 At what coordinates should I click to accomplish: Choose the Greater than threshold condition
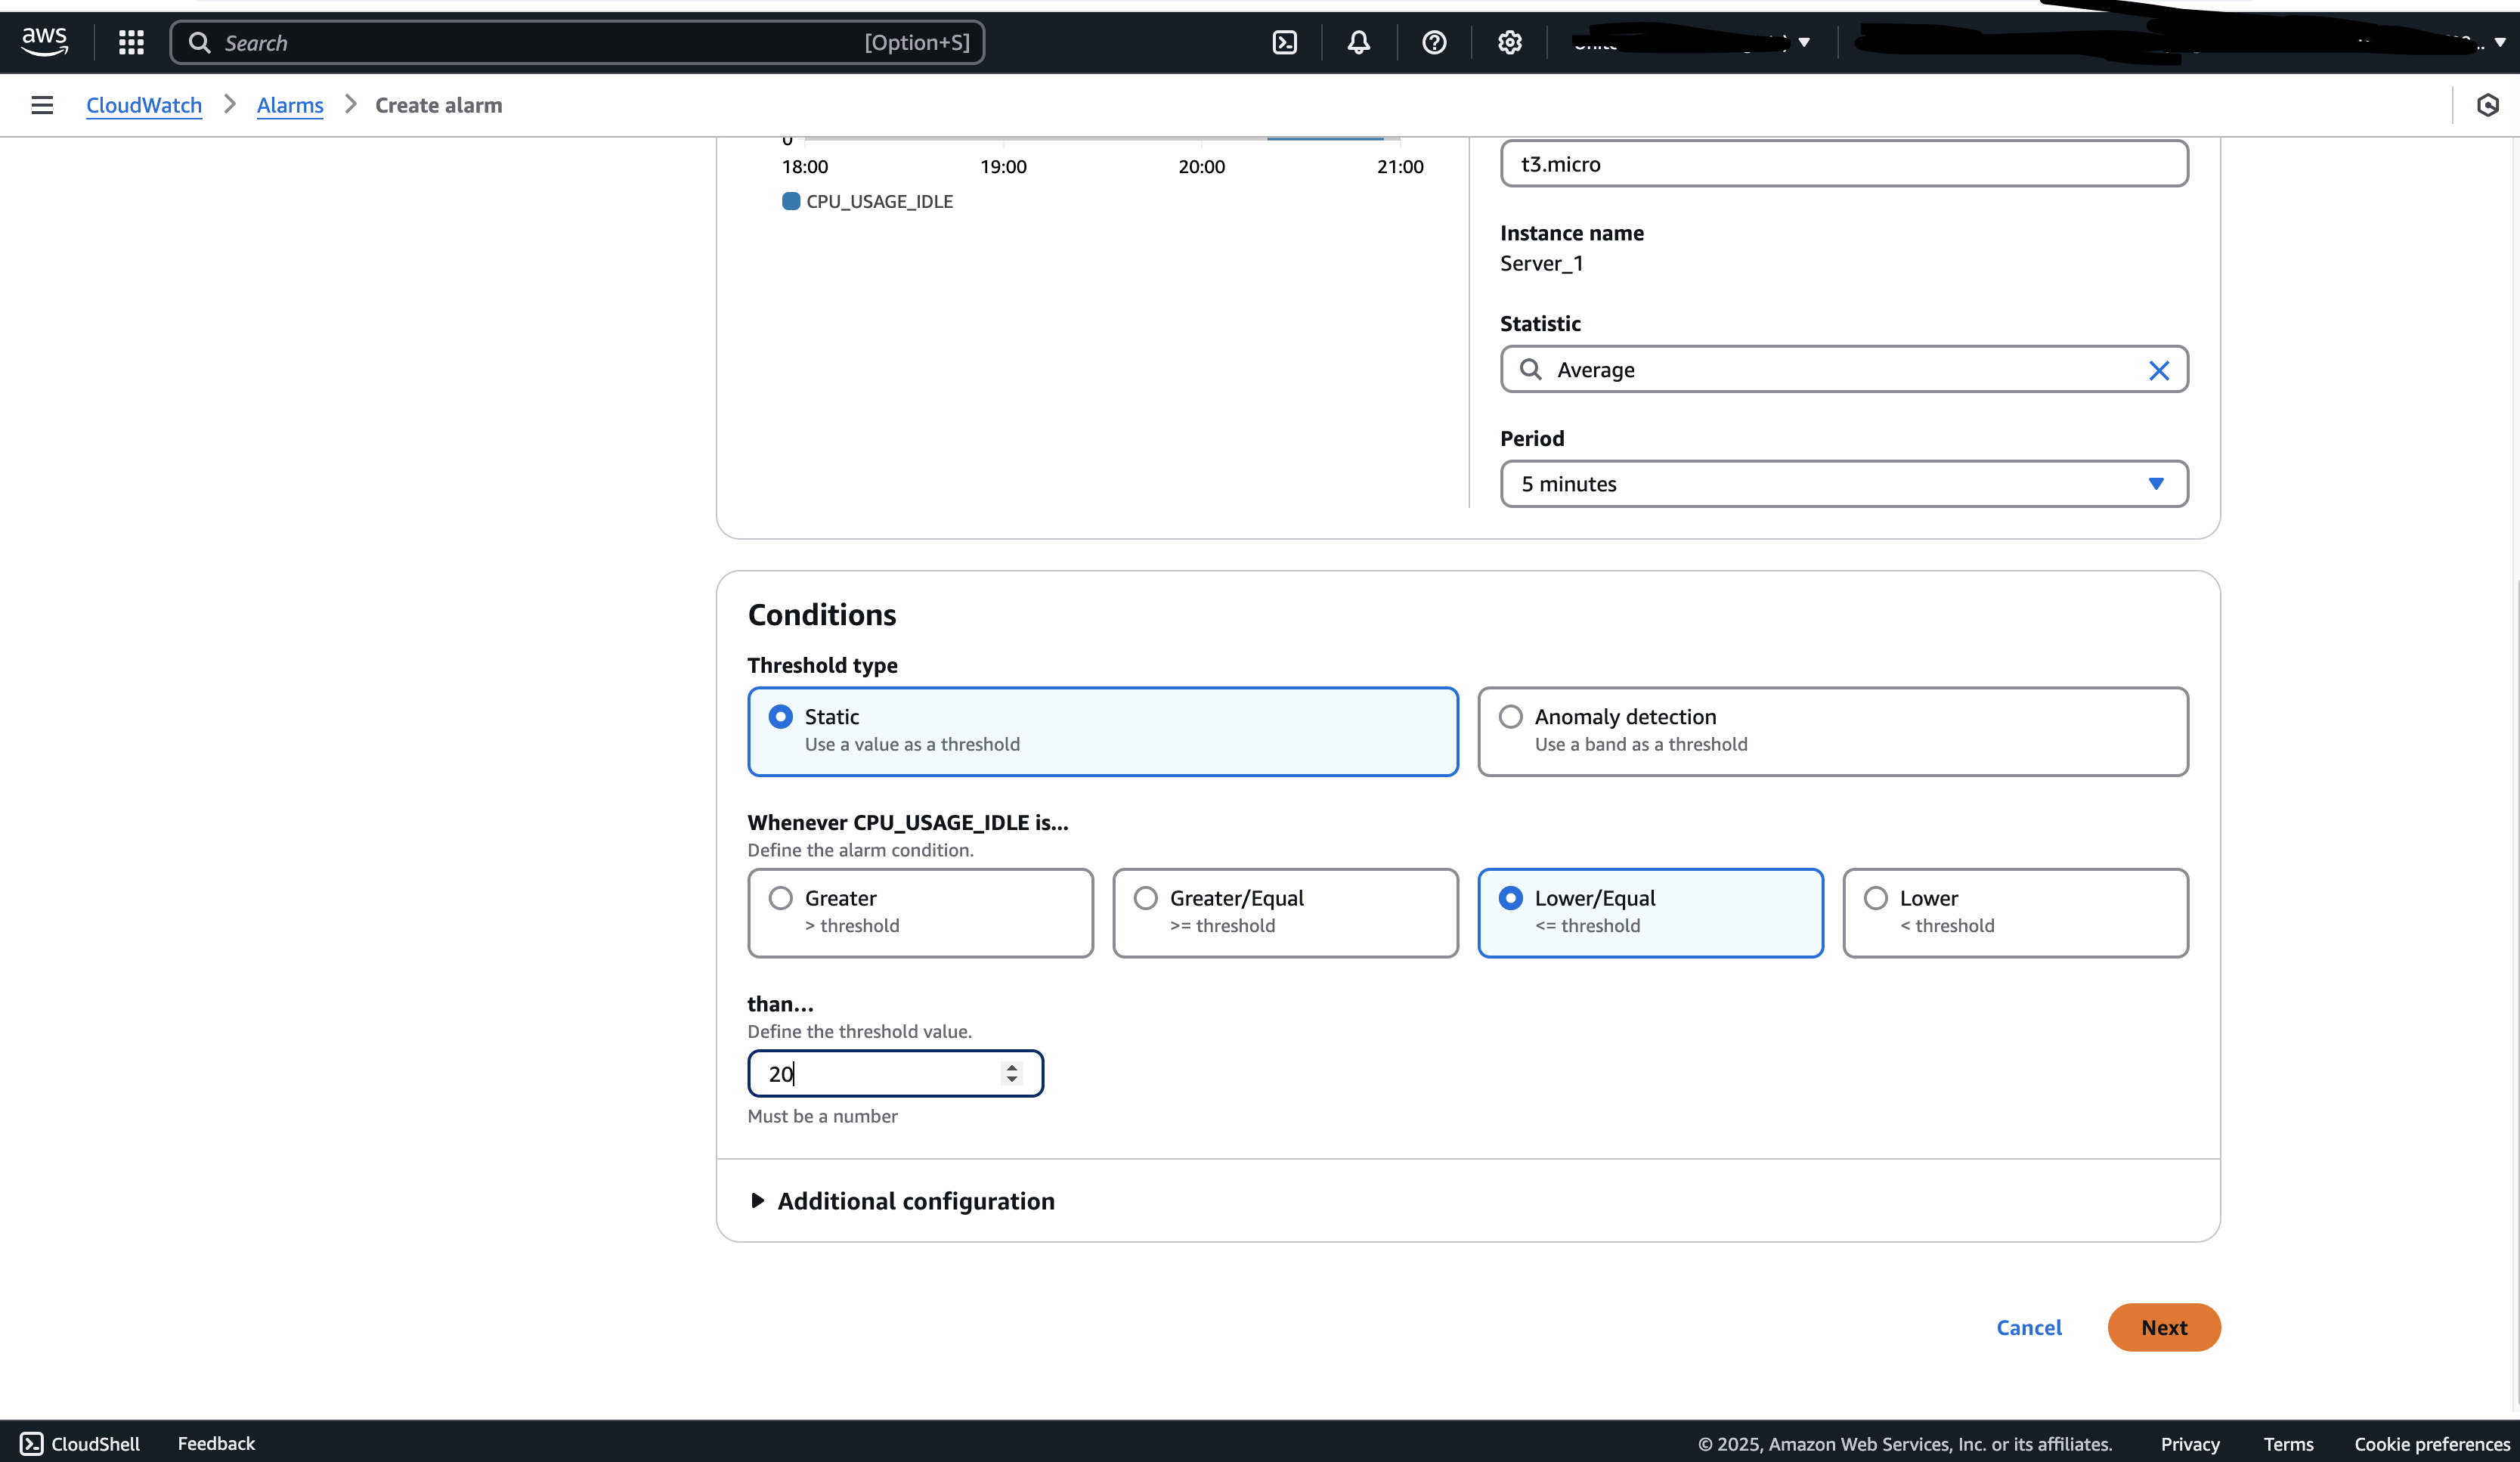(920, 912)
